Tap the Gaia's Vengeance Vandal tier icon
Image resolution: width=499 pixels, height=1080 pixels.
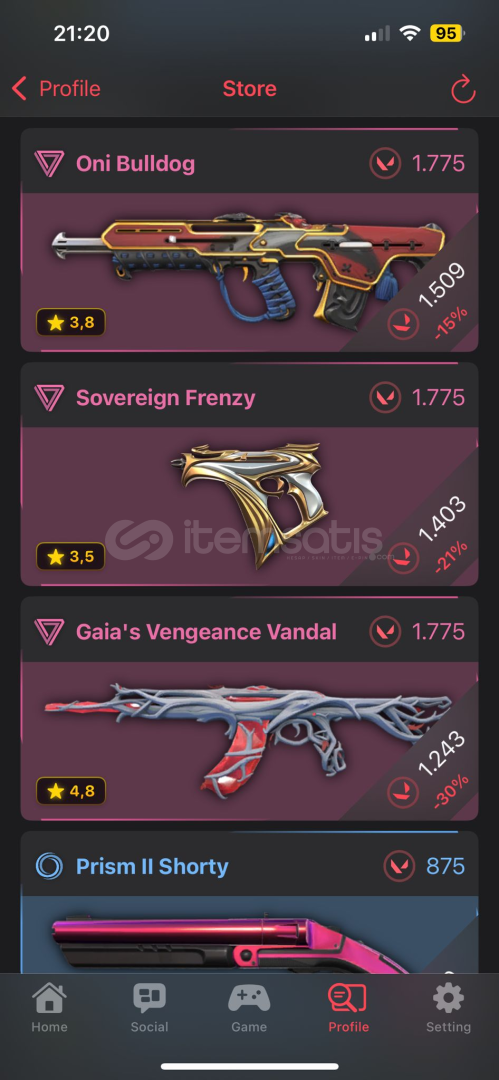click(49, 632)
